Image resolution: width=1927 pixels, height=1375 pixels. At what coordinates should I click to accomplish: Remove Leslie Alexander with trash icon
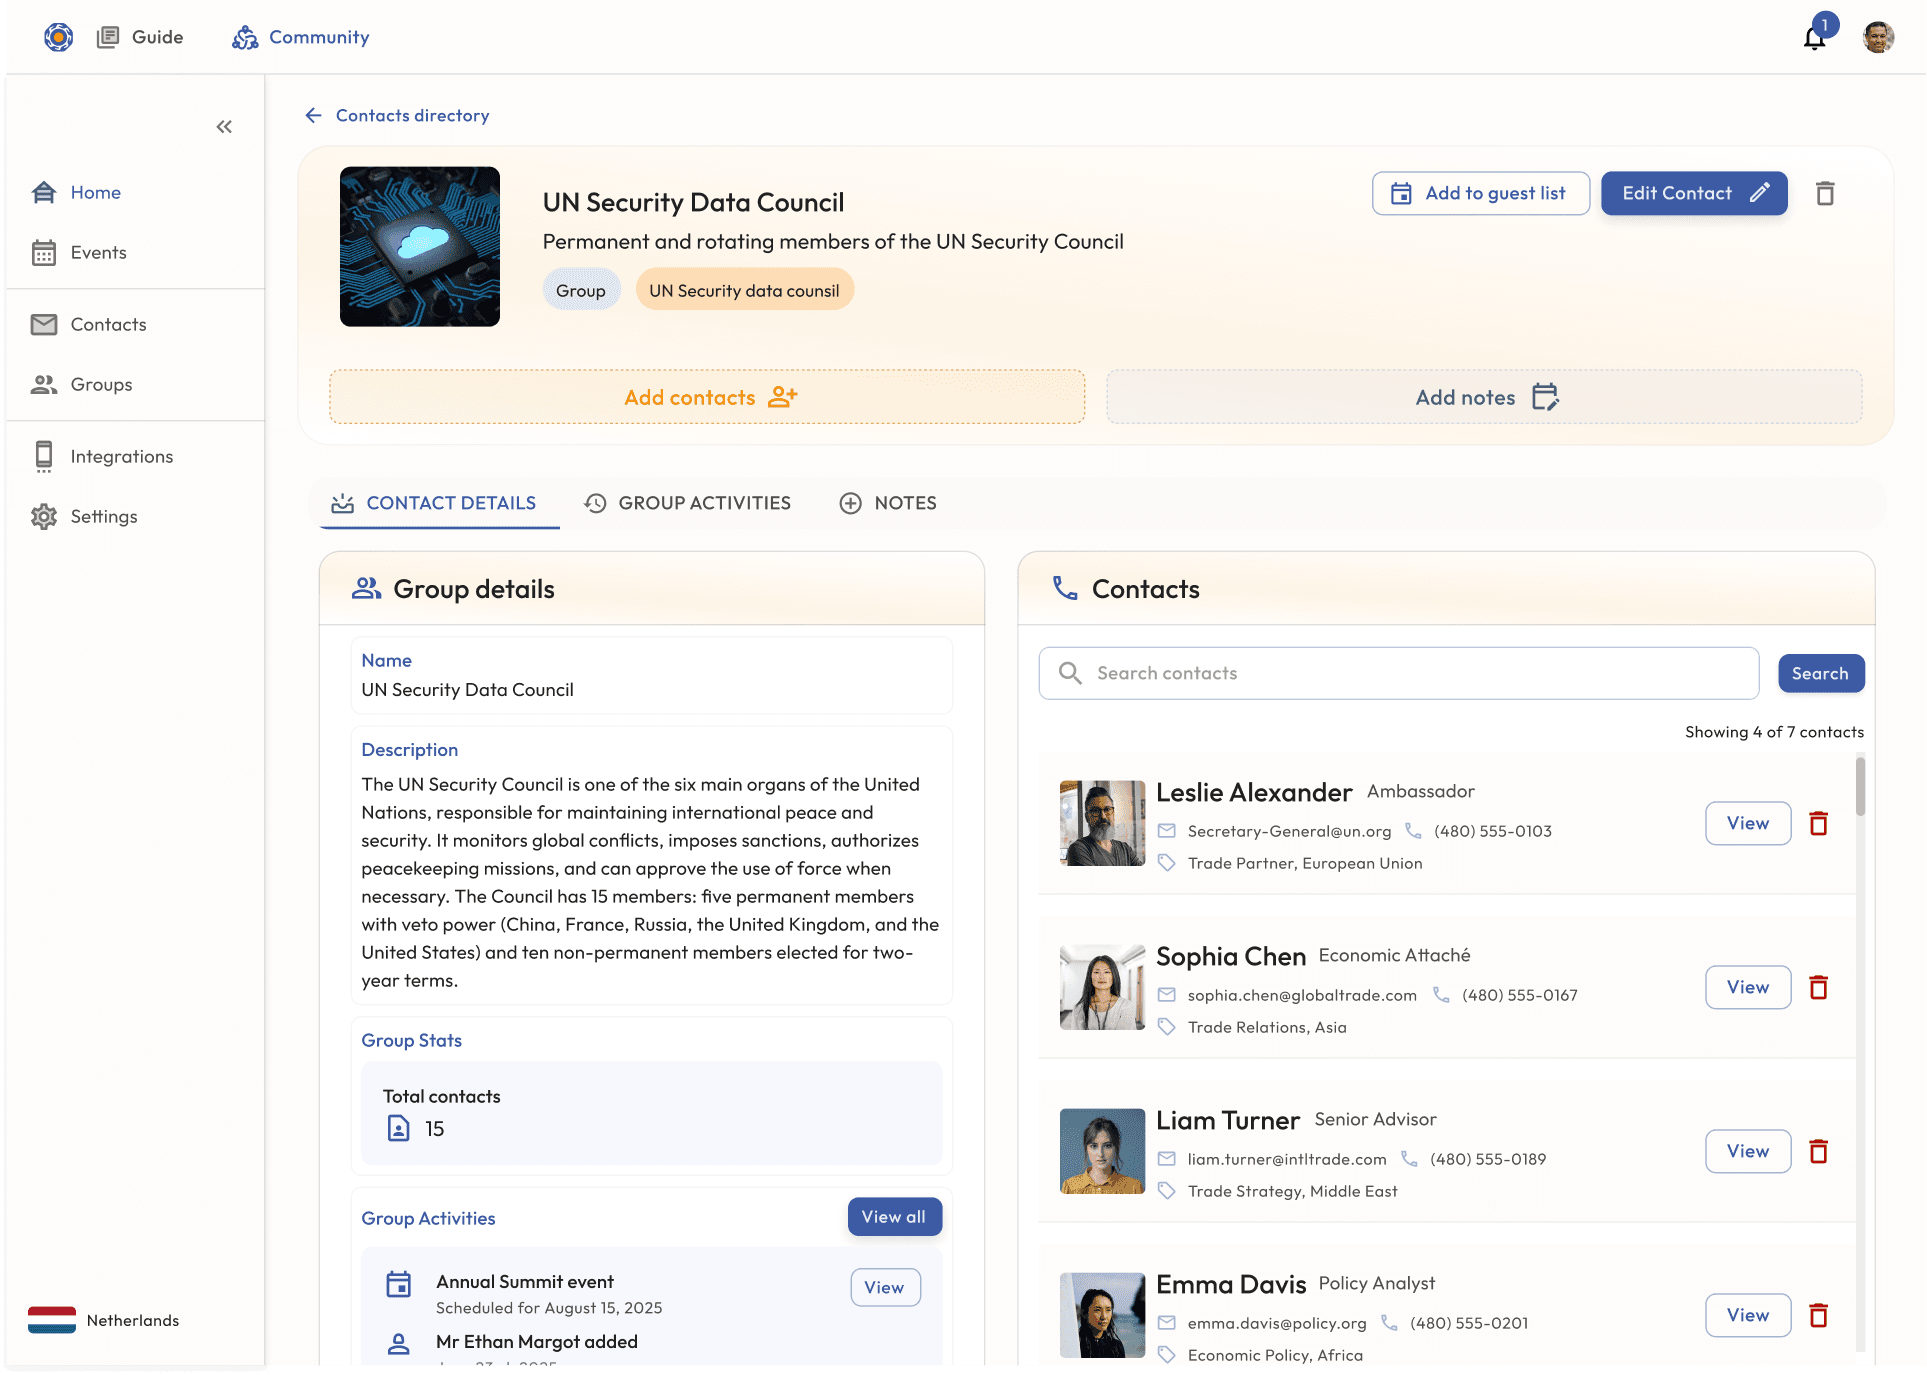pos(1819,823)
